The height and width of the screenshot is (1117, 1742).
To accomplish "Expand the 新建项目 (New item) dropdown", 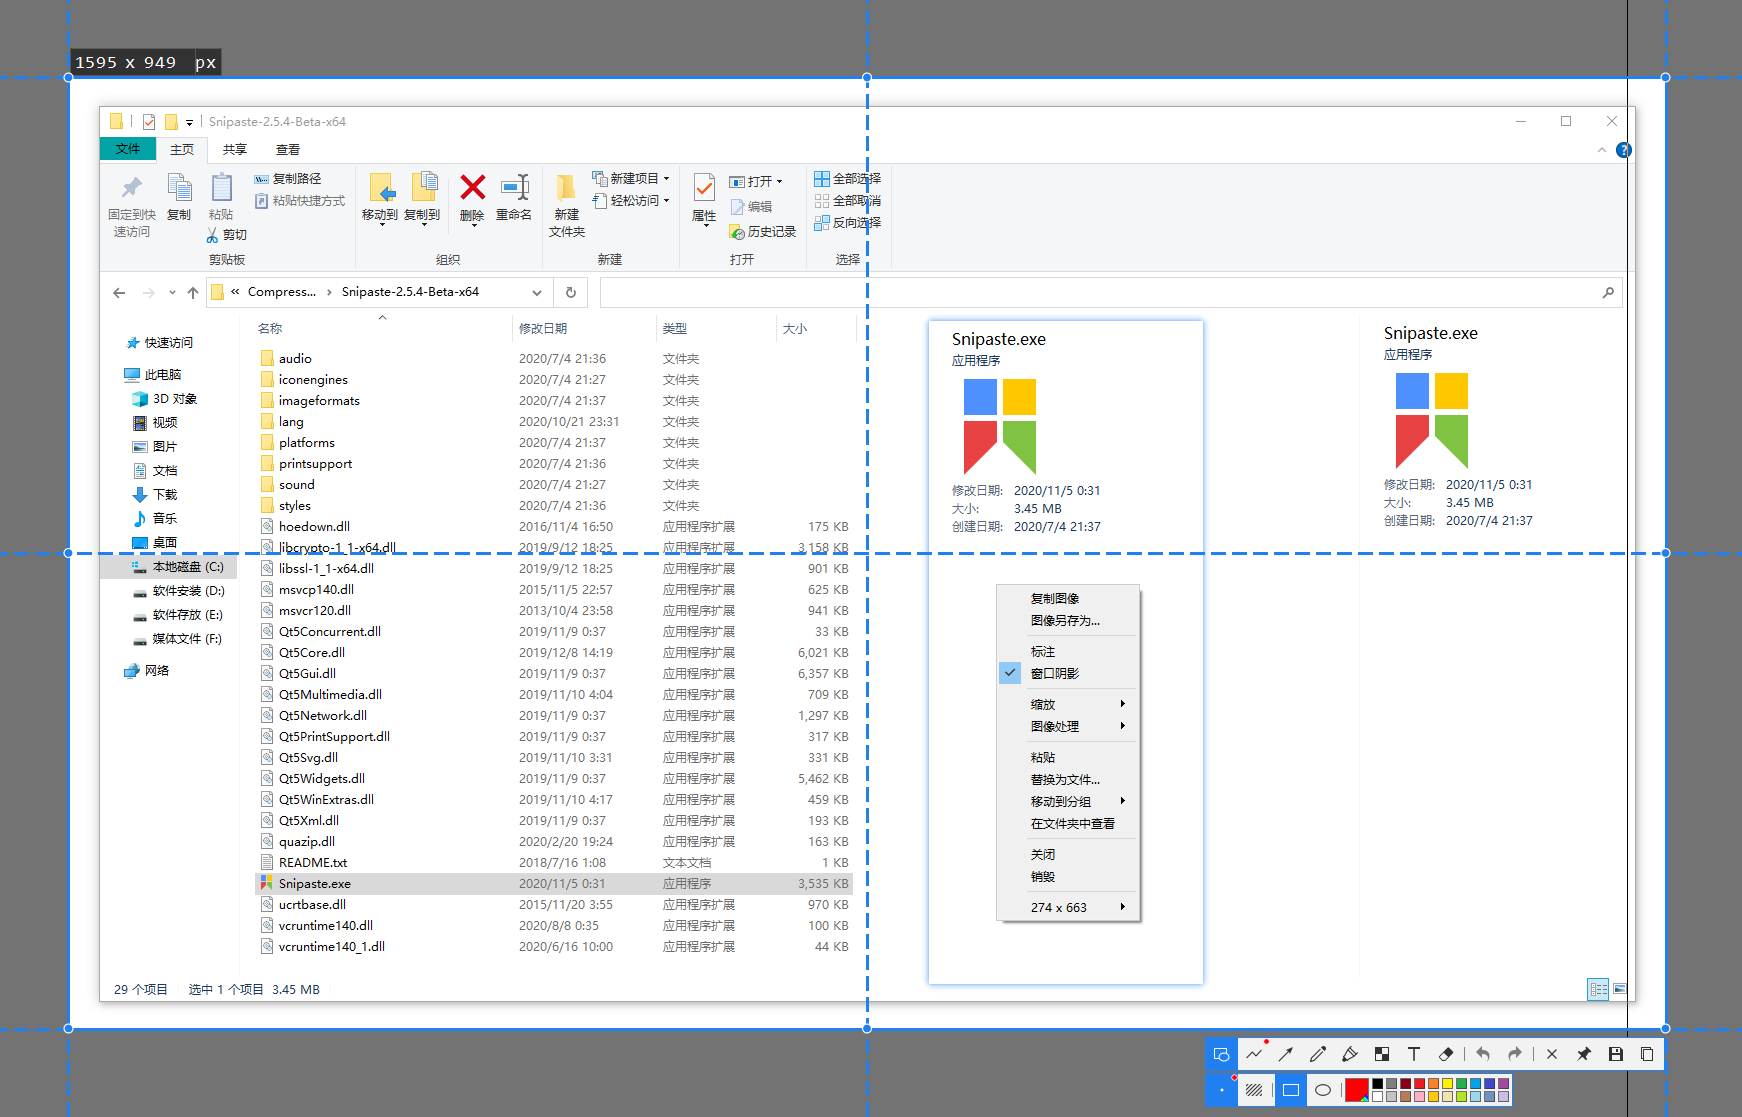I will click(x=666, y=179).
